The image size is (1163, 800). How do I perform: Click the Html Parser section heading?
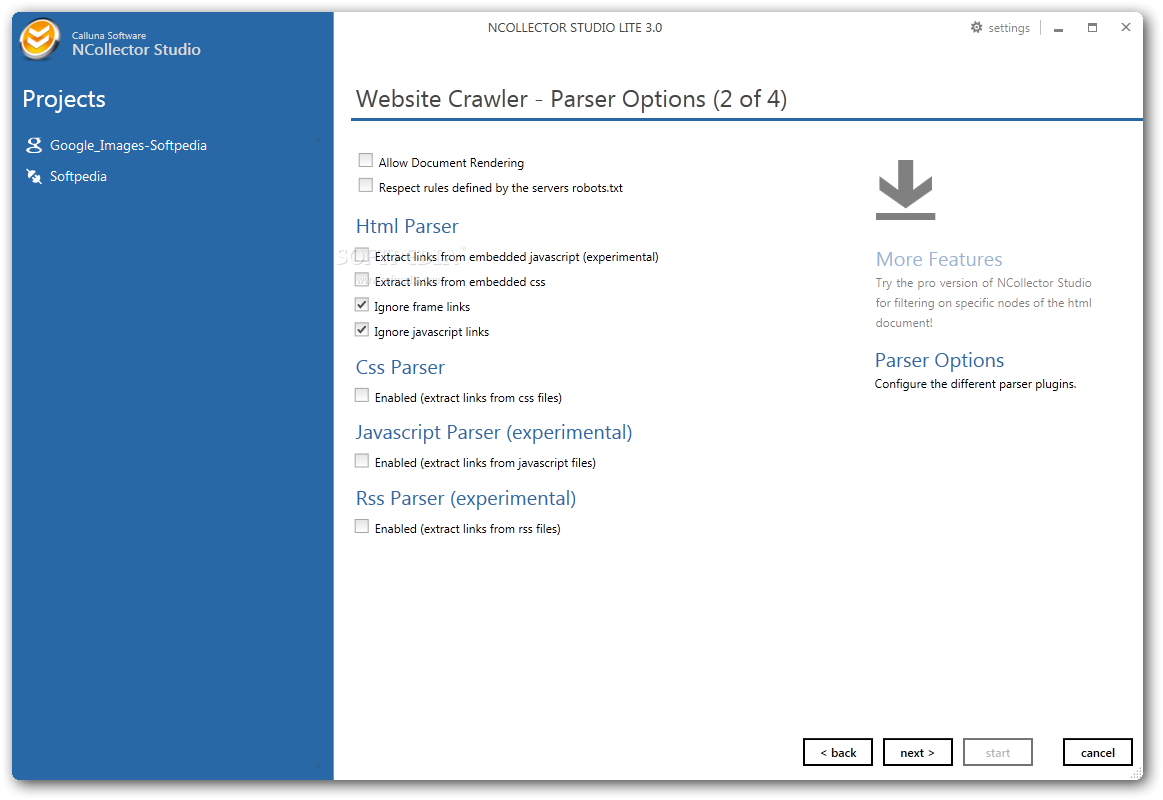407,226
